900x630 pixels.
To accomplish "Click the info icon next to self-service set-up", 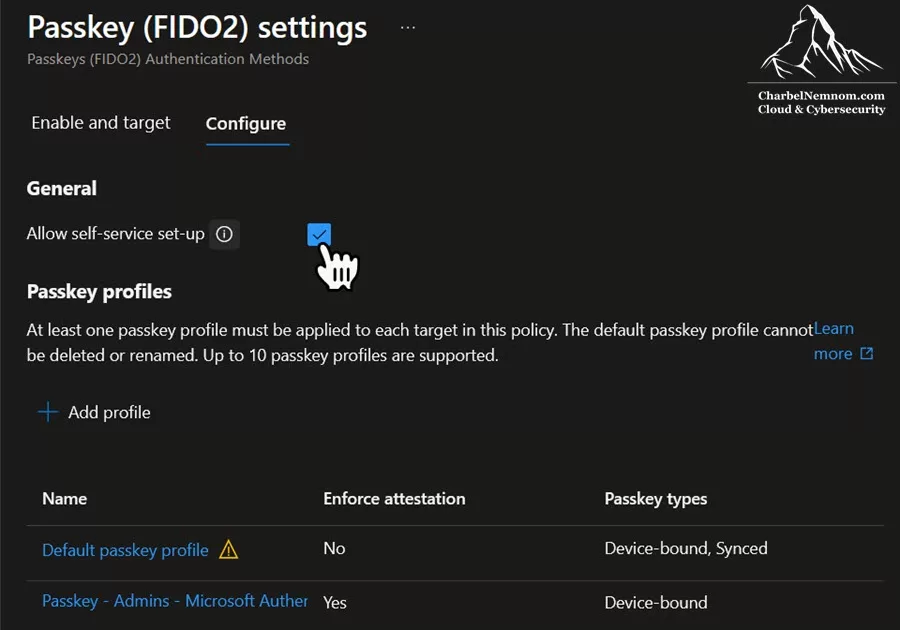I will tap(224, 234).
